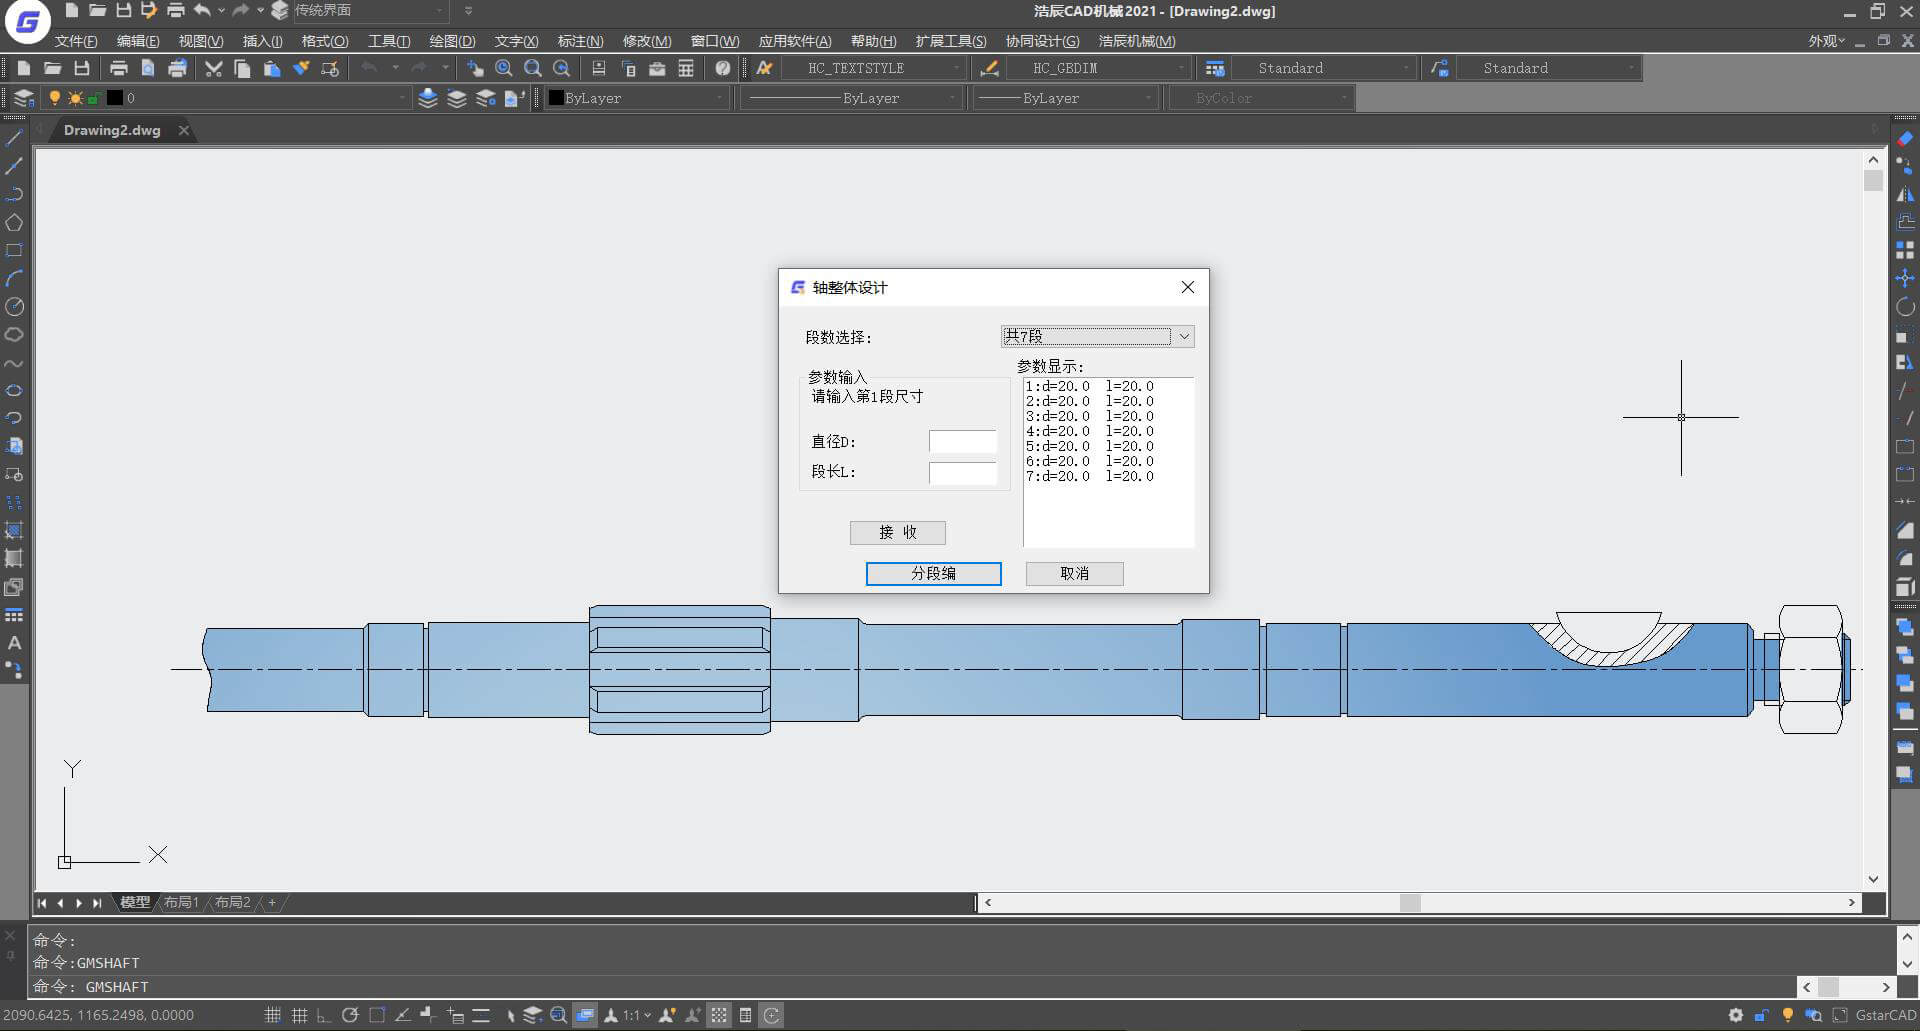1920x1031 pixels.
Task: Toggle ortho mode in status bar
Action: (x=324, y=1015)
